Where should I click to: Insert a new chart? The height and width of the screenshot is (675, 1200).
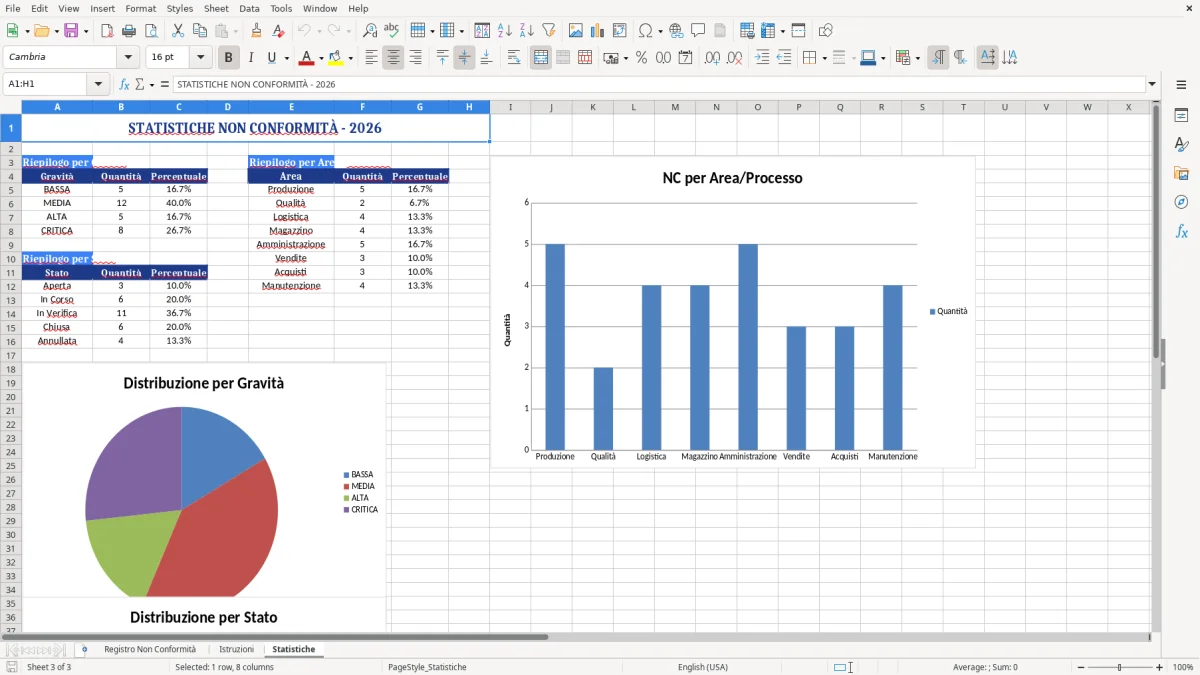click(596, 29)
